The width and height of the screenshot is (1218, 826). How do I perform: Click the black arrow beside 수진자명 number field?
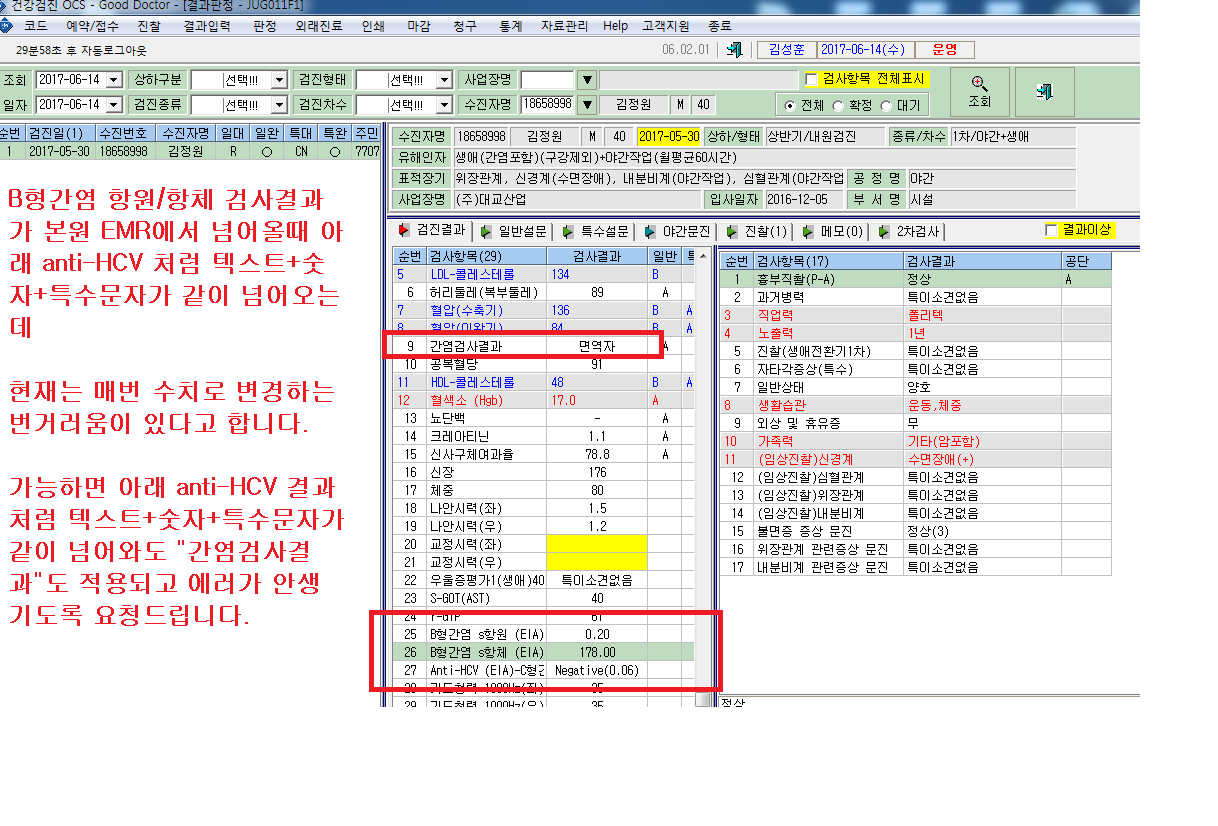(587, 104)
